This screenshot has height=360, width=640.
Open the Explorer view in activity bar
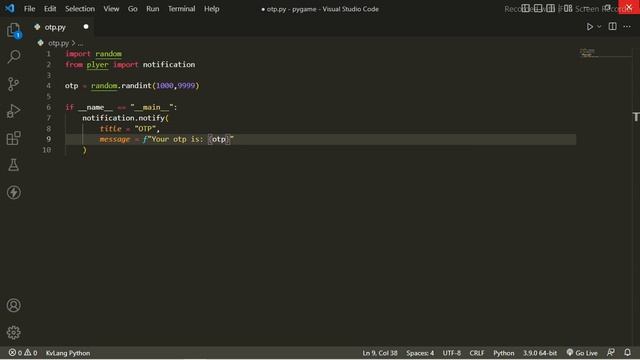[13, 30]
